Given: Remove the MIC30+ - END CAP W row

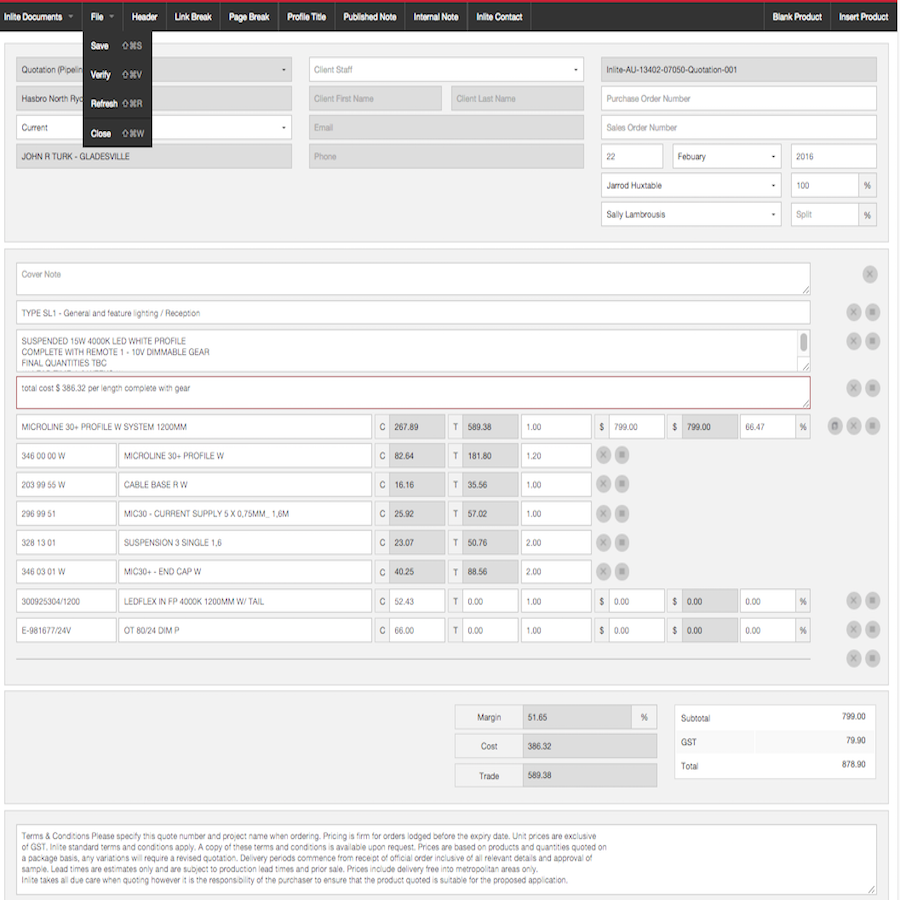Looking at the screenshot, I should point(603,572).
